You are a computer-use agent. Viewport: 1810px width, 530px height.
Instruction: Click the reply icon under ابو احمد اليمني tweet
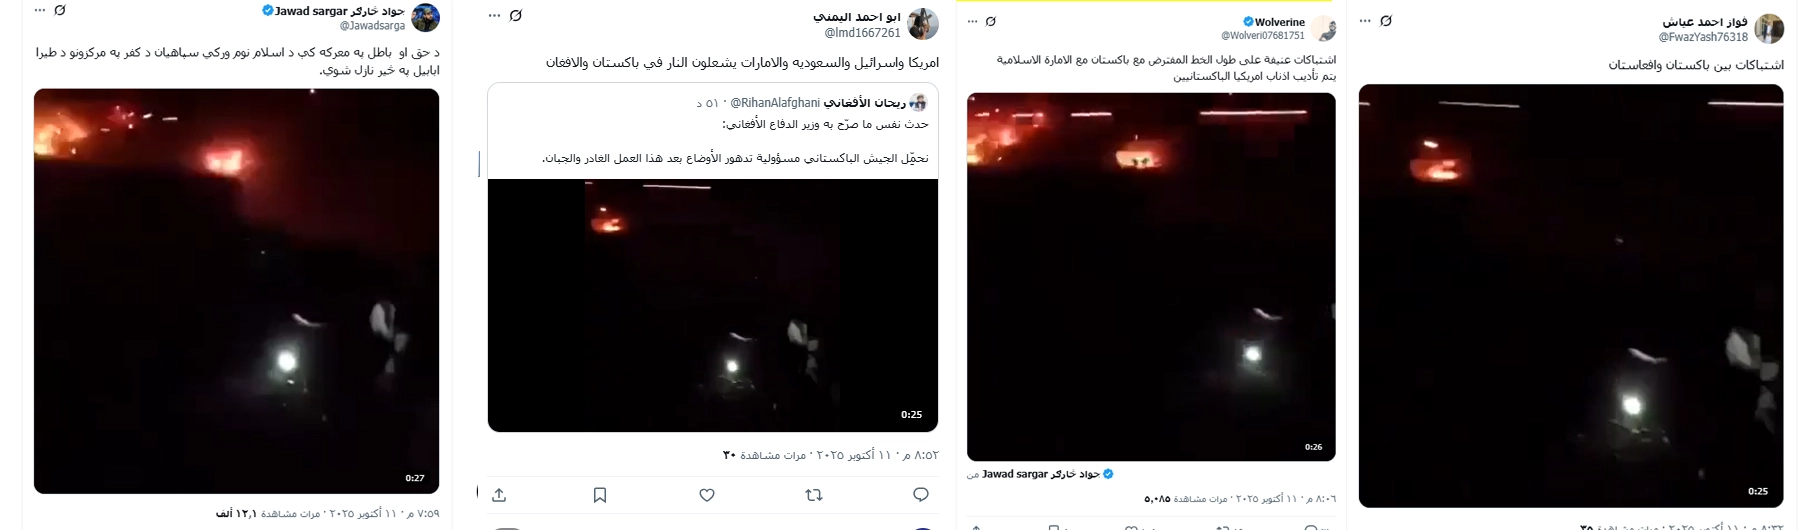pos(921,495)
